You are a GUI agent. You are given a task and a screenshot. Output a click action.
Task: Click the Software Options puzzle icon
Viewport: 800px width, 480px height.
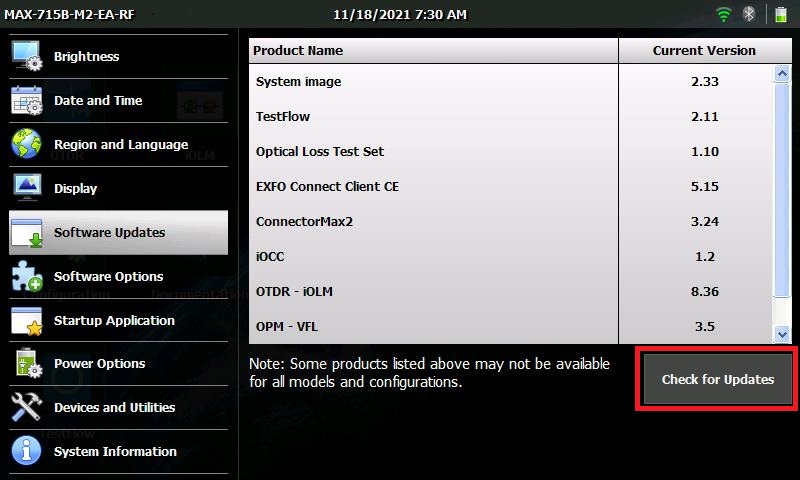point(27,276)
